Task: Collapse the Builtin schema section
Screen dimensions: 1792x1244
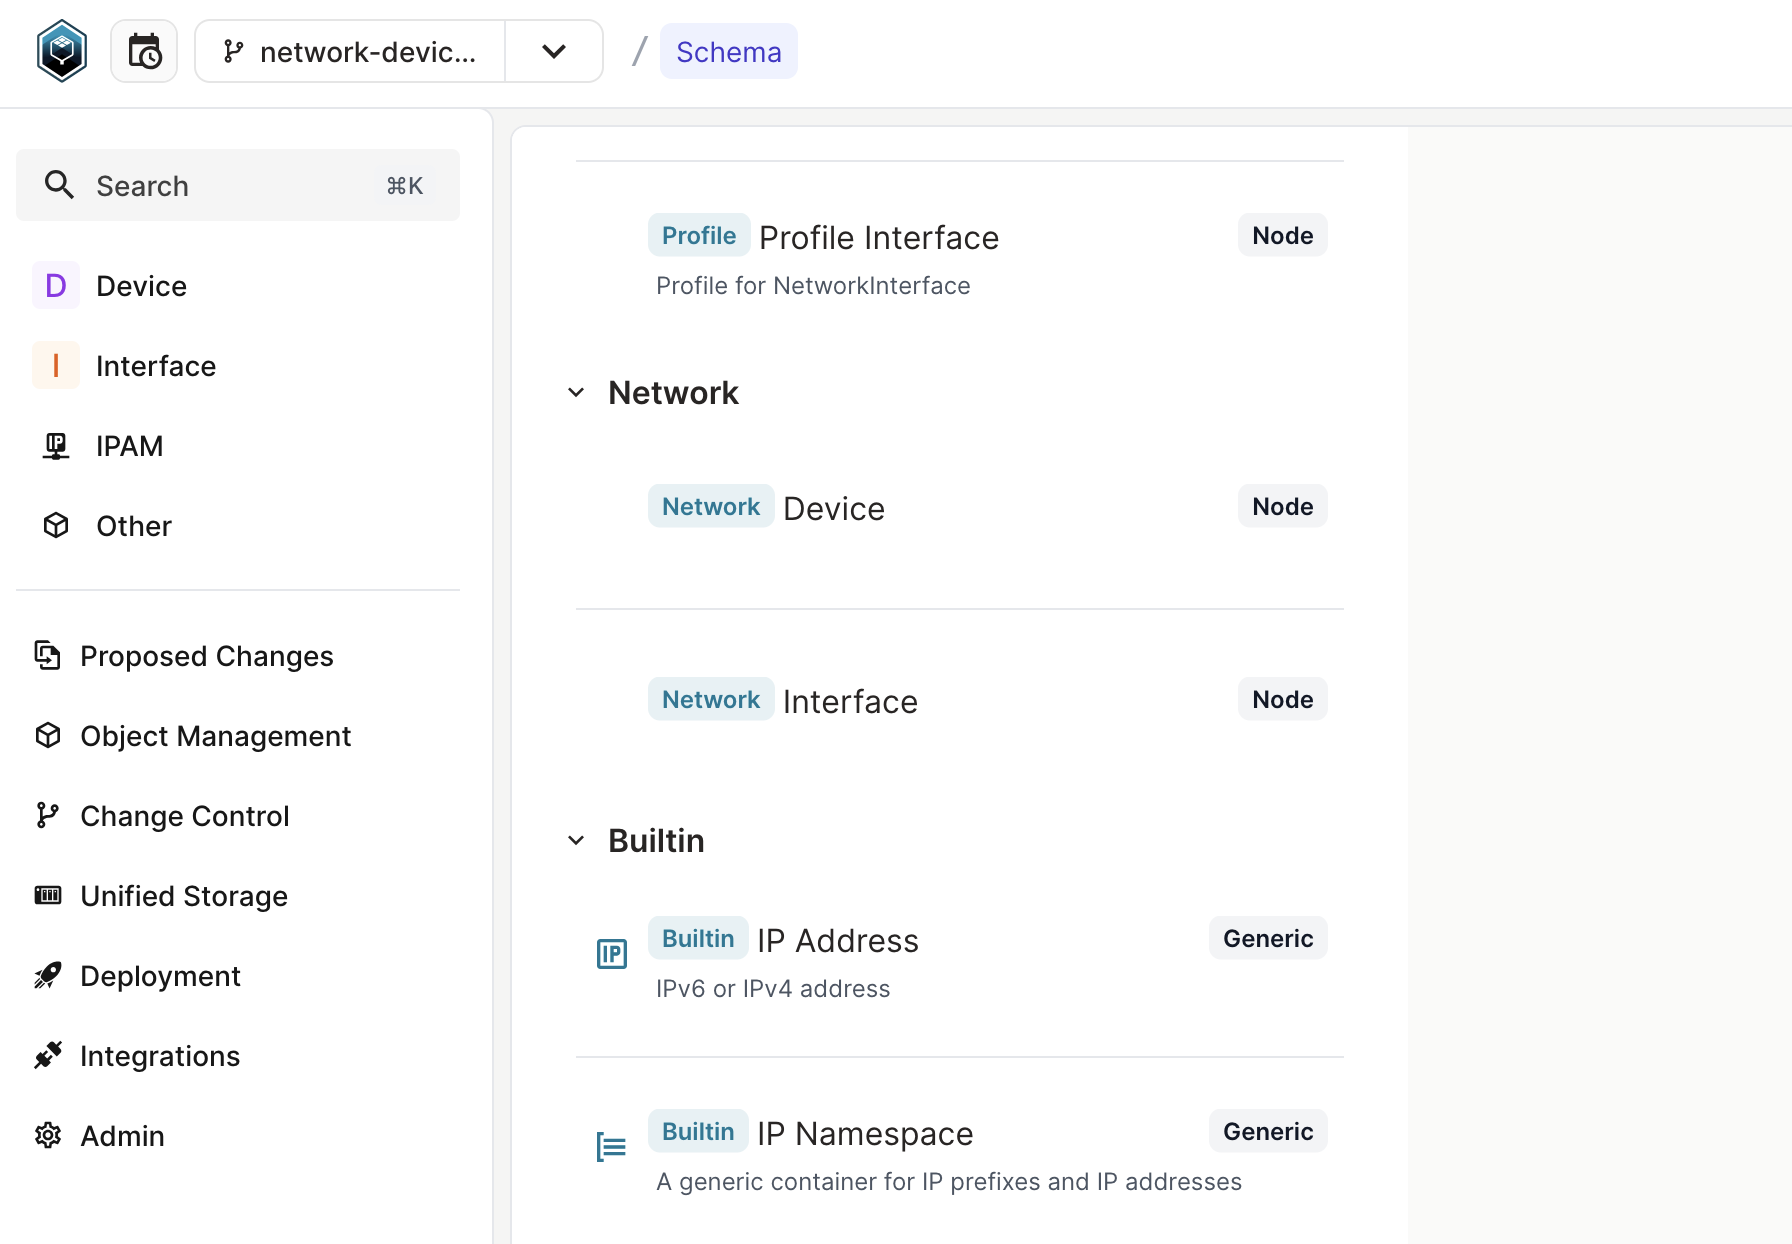Action: [x=576, y=840]
